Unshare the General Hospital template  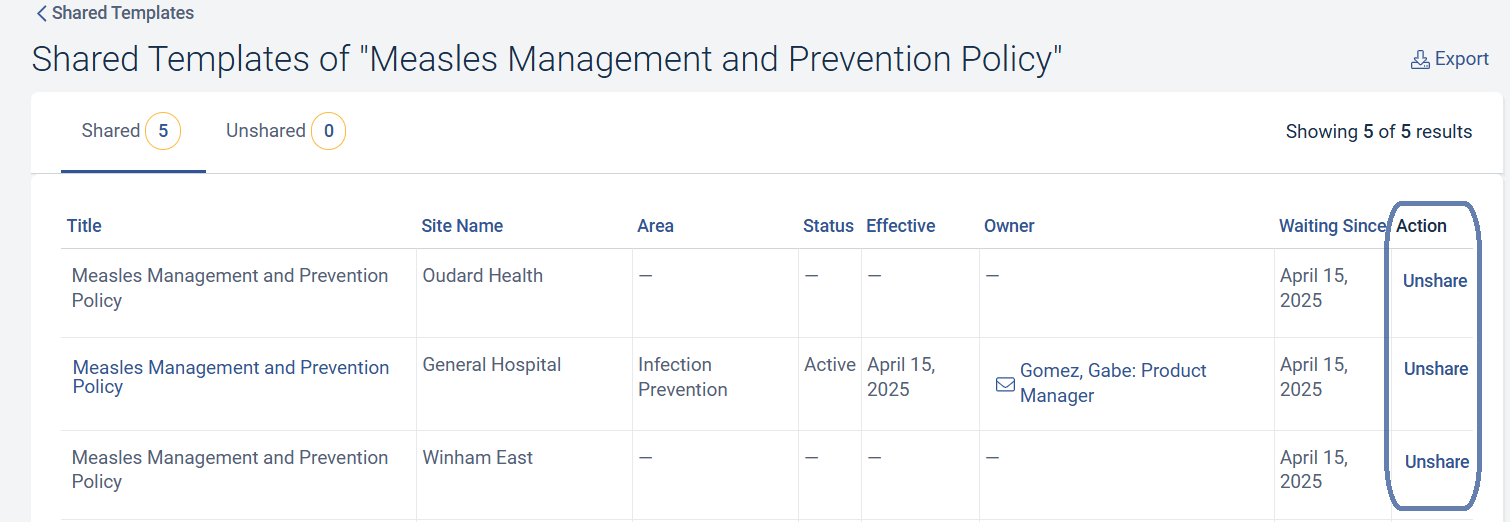pos(1435,369)
